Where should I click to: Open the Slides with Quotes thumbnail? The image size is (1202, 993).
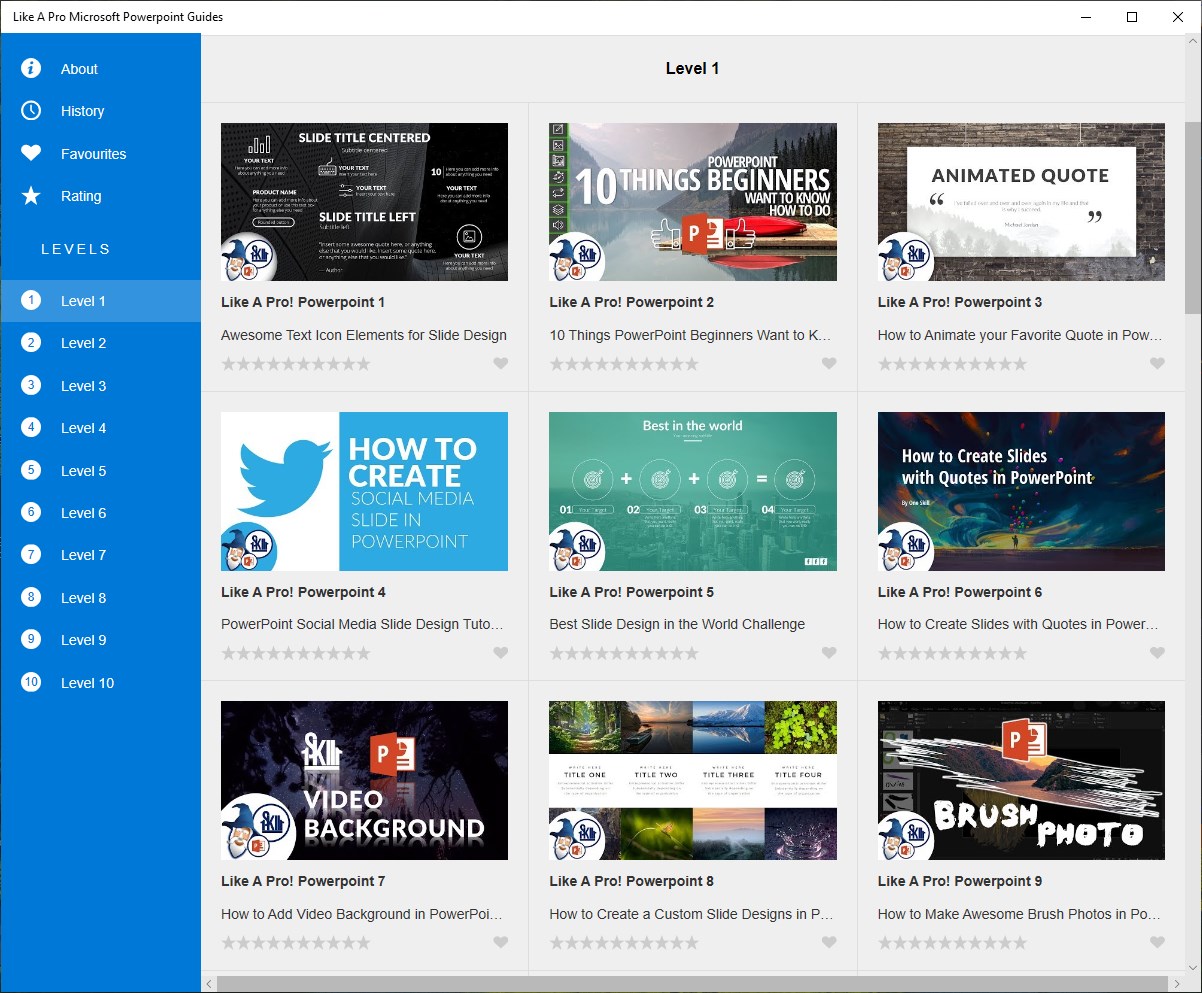pyautogui.click(x=1021, y=491)
